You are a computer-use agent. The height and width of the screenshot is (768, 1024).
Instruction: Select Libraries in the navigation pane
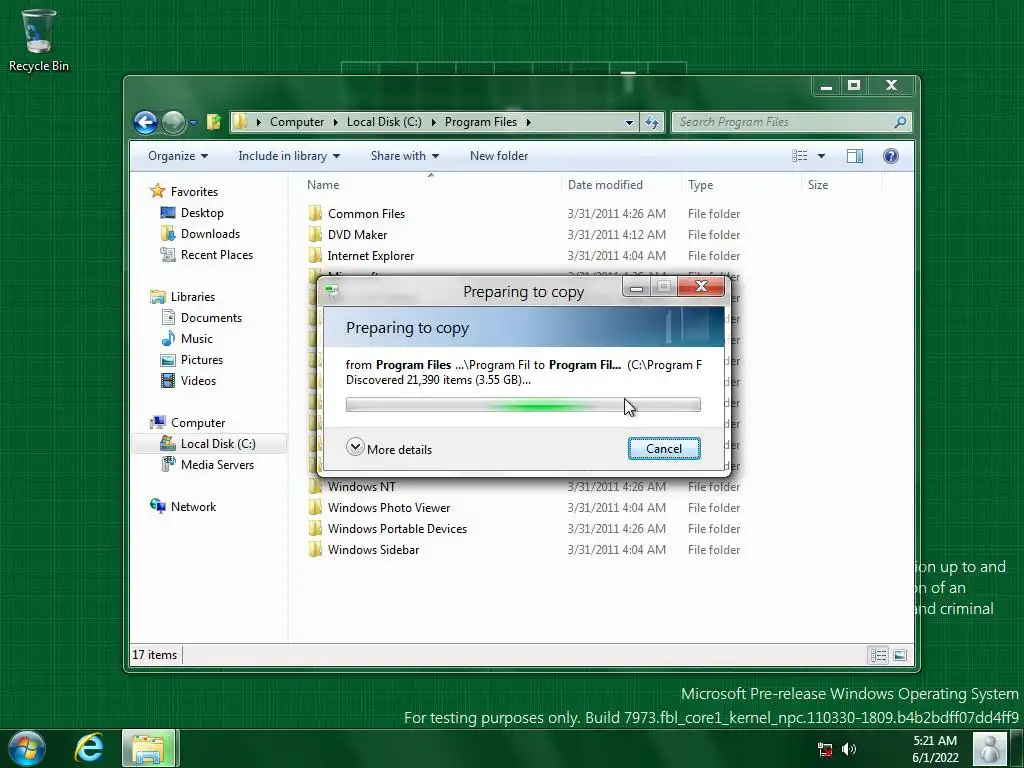[193, 296]
